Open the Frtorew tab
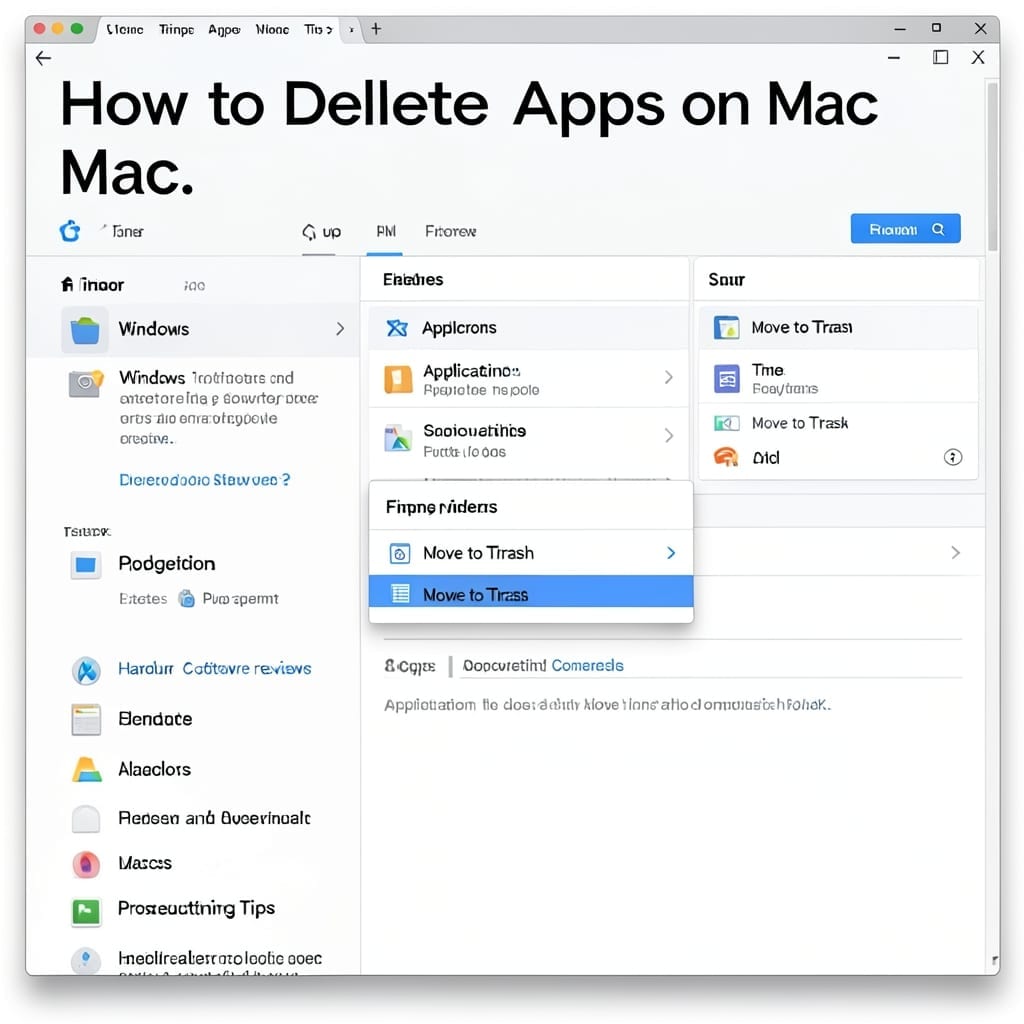The image size is (1024, 1024). (x=451, y=231)
